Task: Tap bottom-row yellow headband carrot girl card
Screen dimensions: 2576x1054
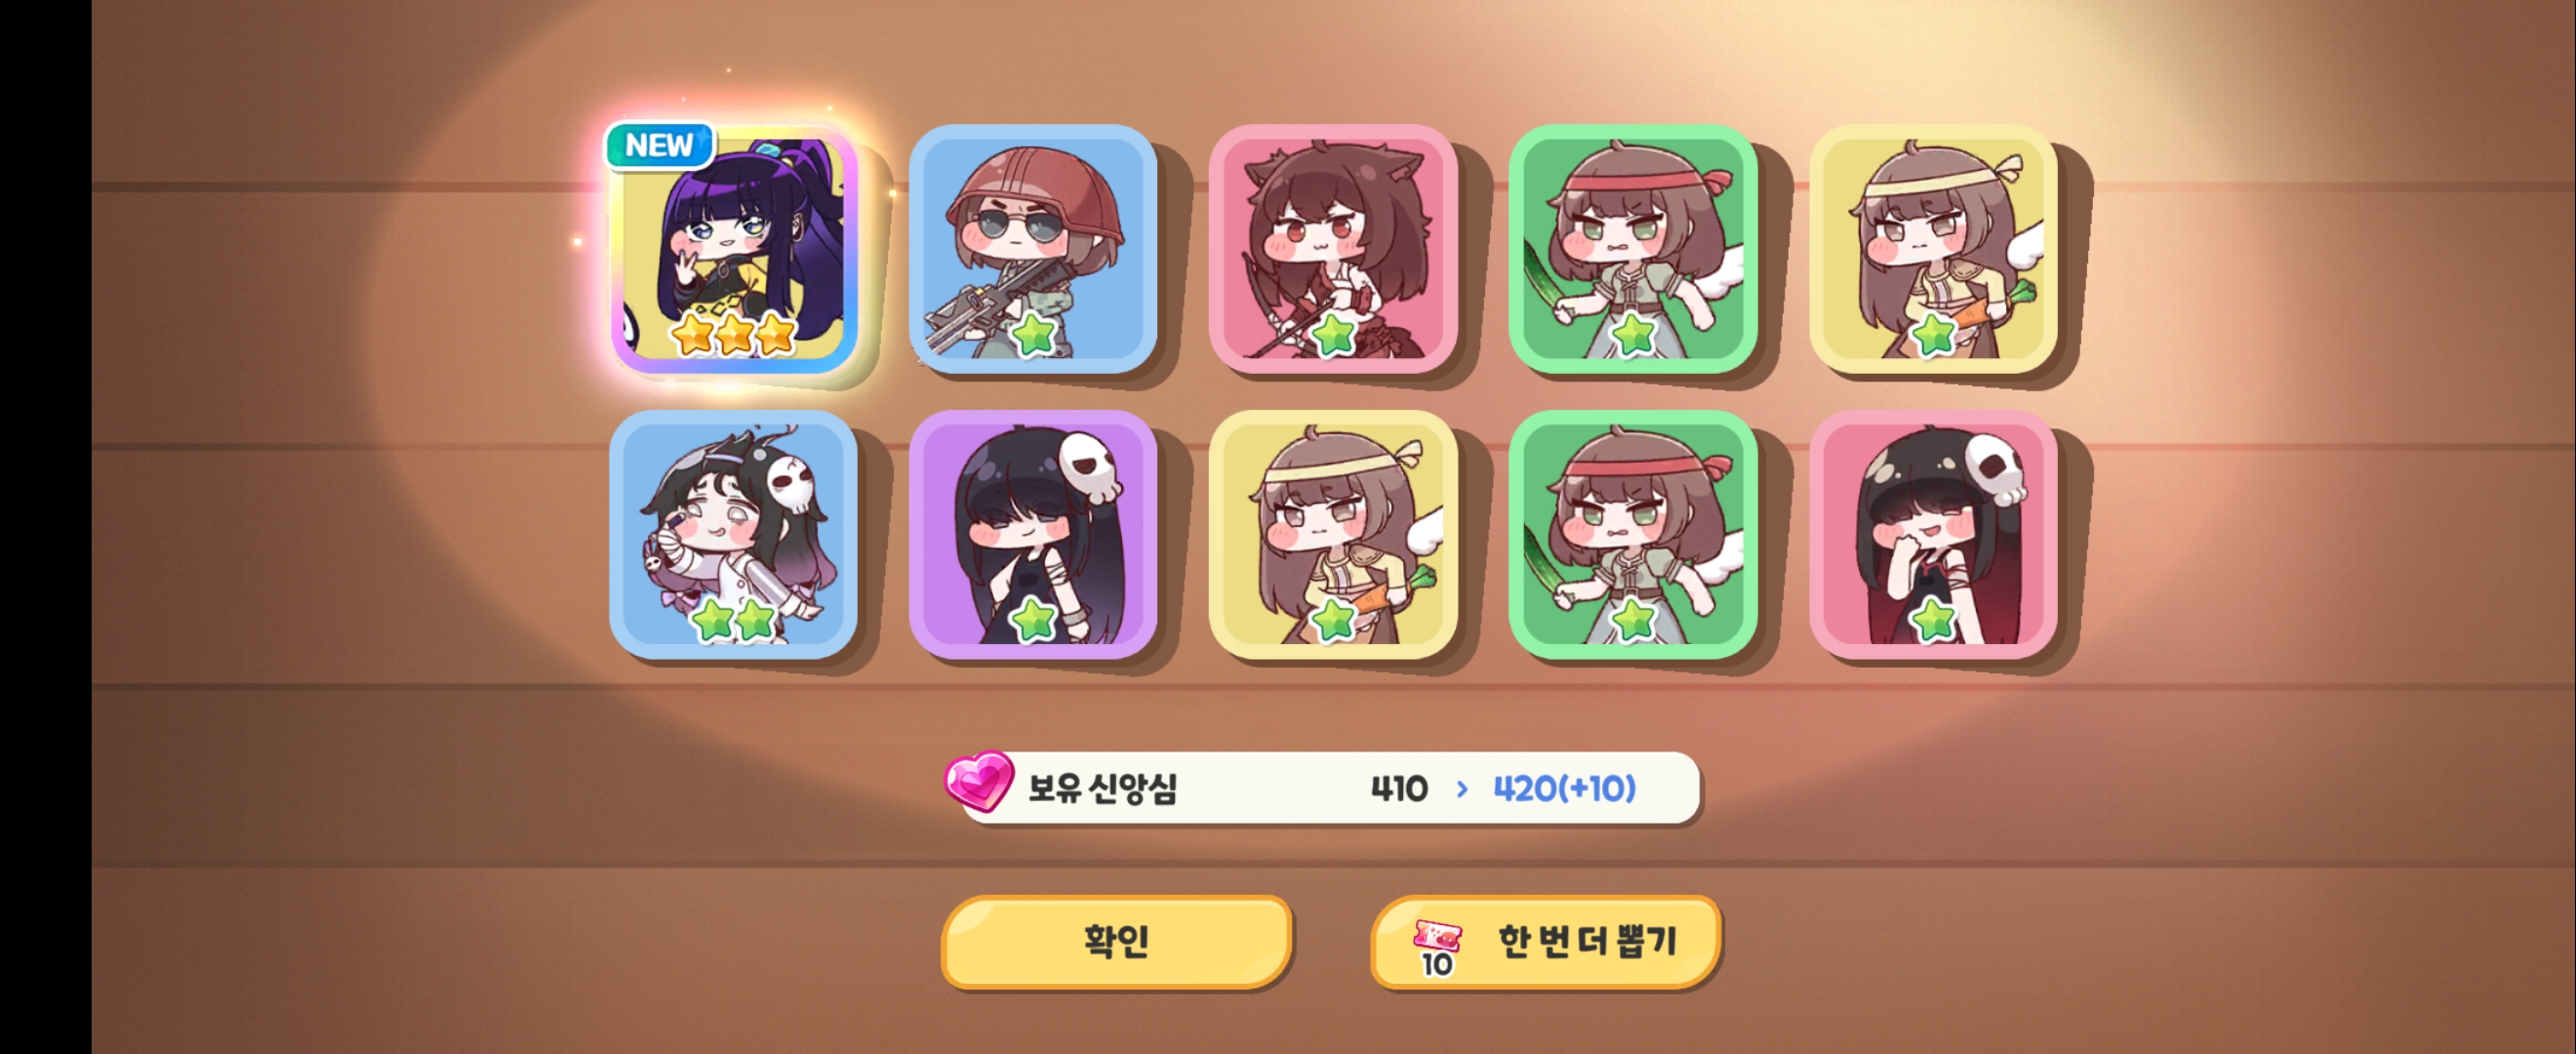Action: 1333,534
